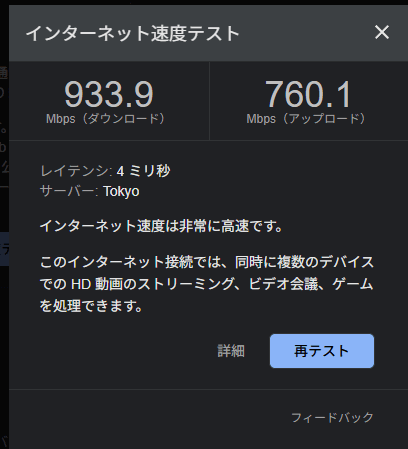The image size is (408, 449).
Task: Click the highlighted blue item behind the dialog
Action: 4,249
